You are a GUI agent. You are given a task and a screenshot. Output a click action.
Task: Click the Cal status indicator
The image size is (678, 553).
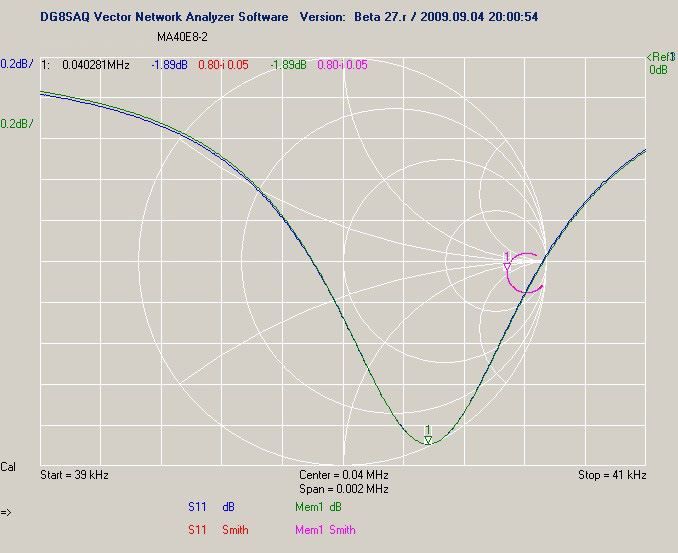(x=8, y=467)
